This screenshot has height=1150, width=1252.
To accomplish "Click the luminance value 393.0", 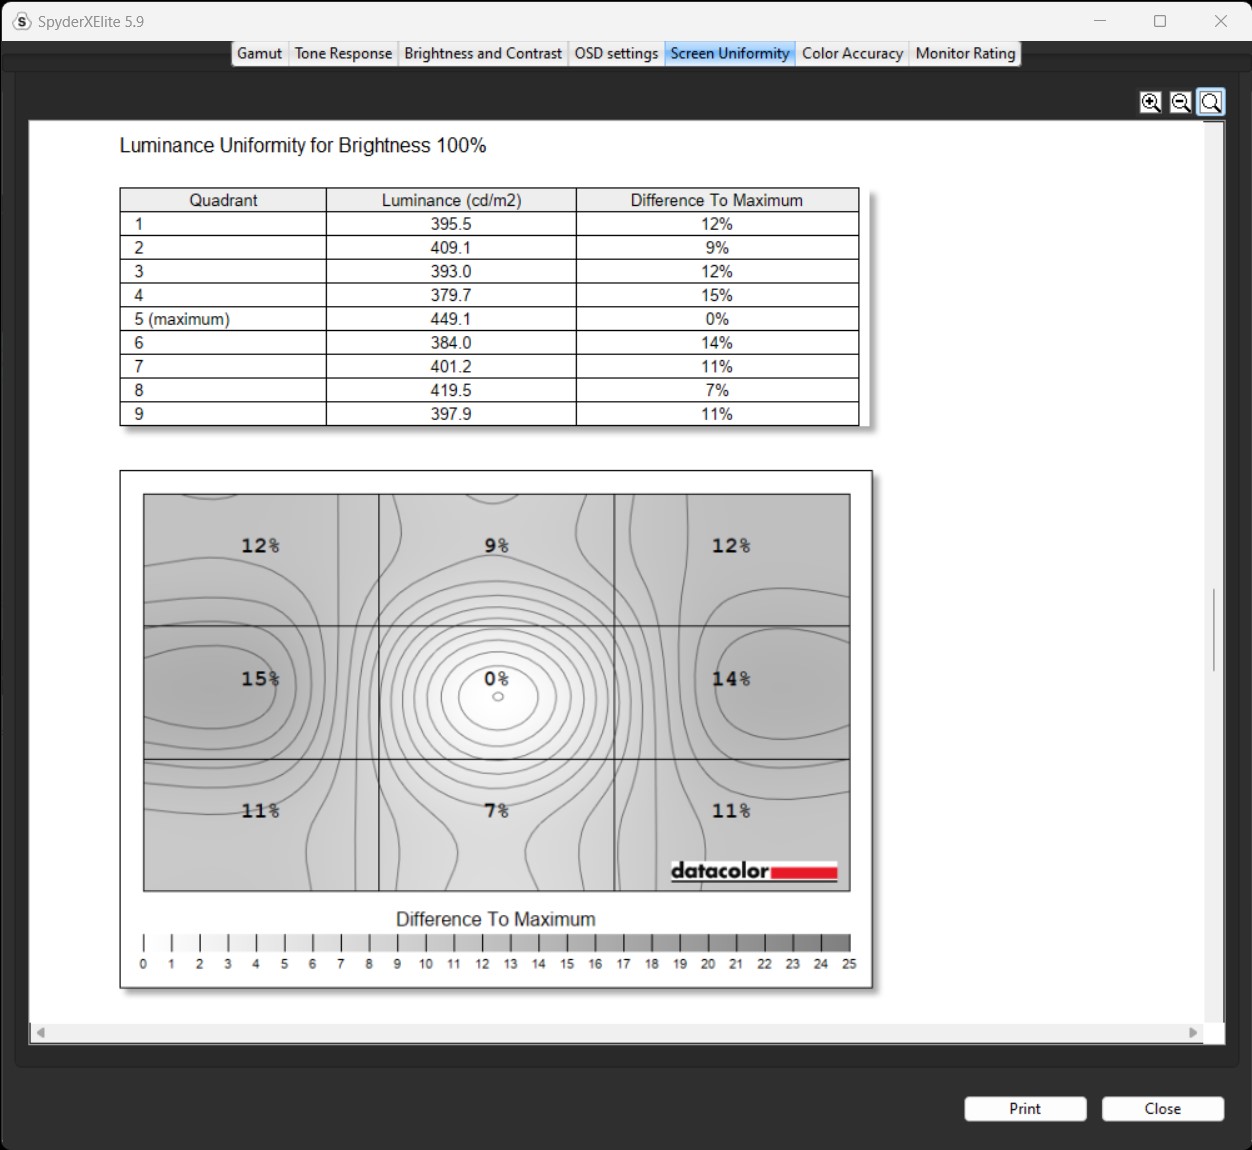I will 451,271.
